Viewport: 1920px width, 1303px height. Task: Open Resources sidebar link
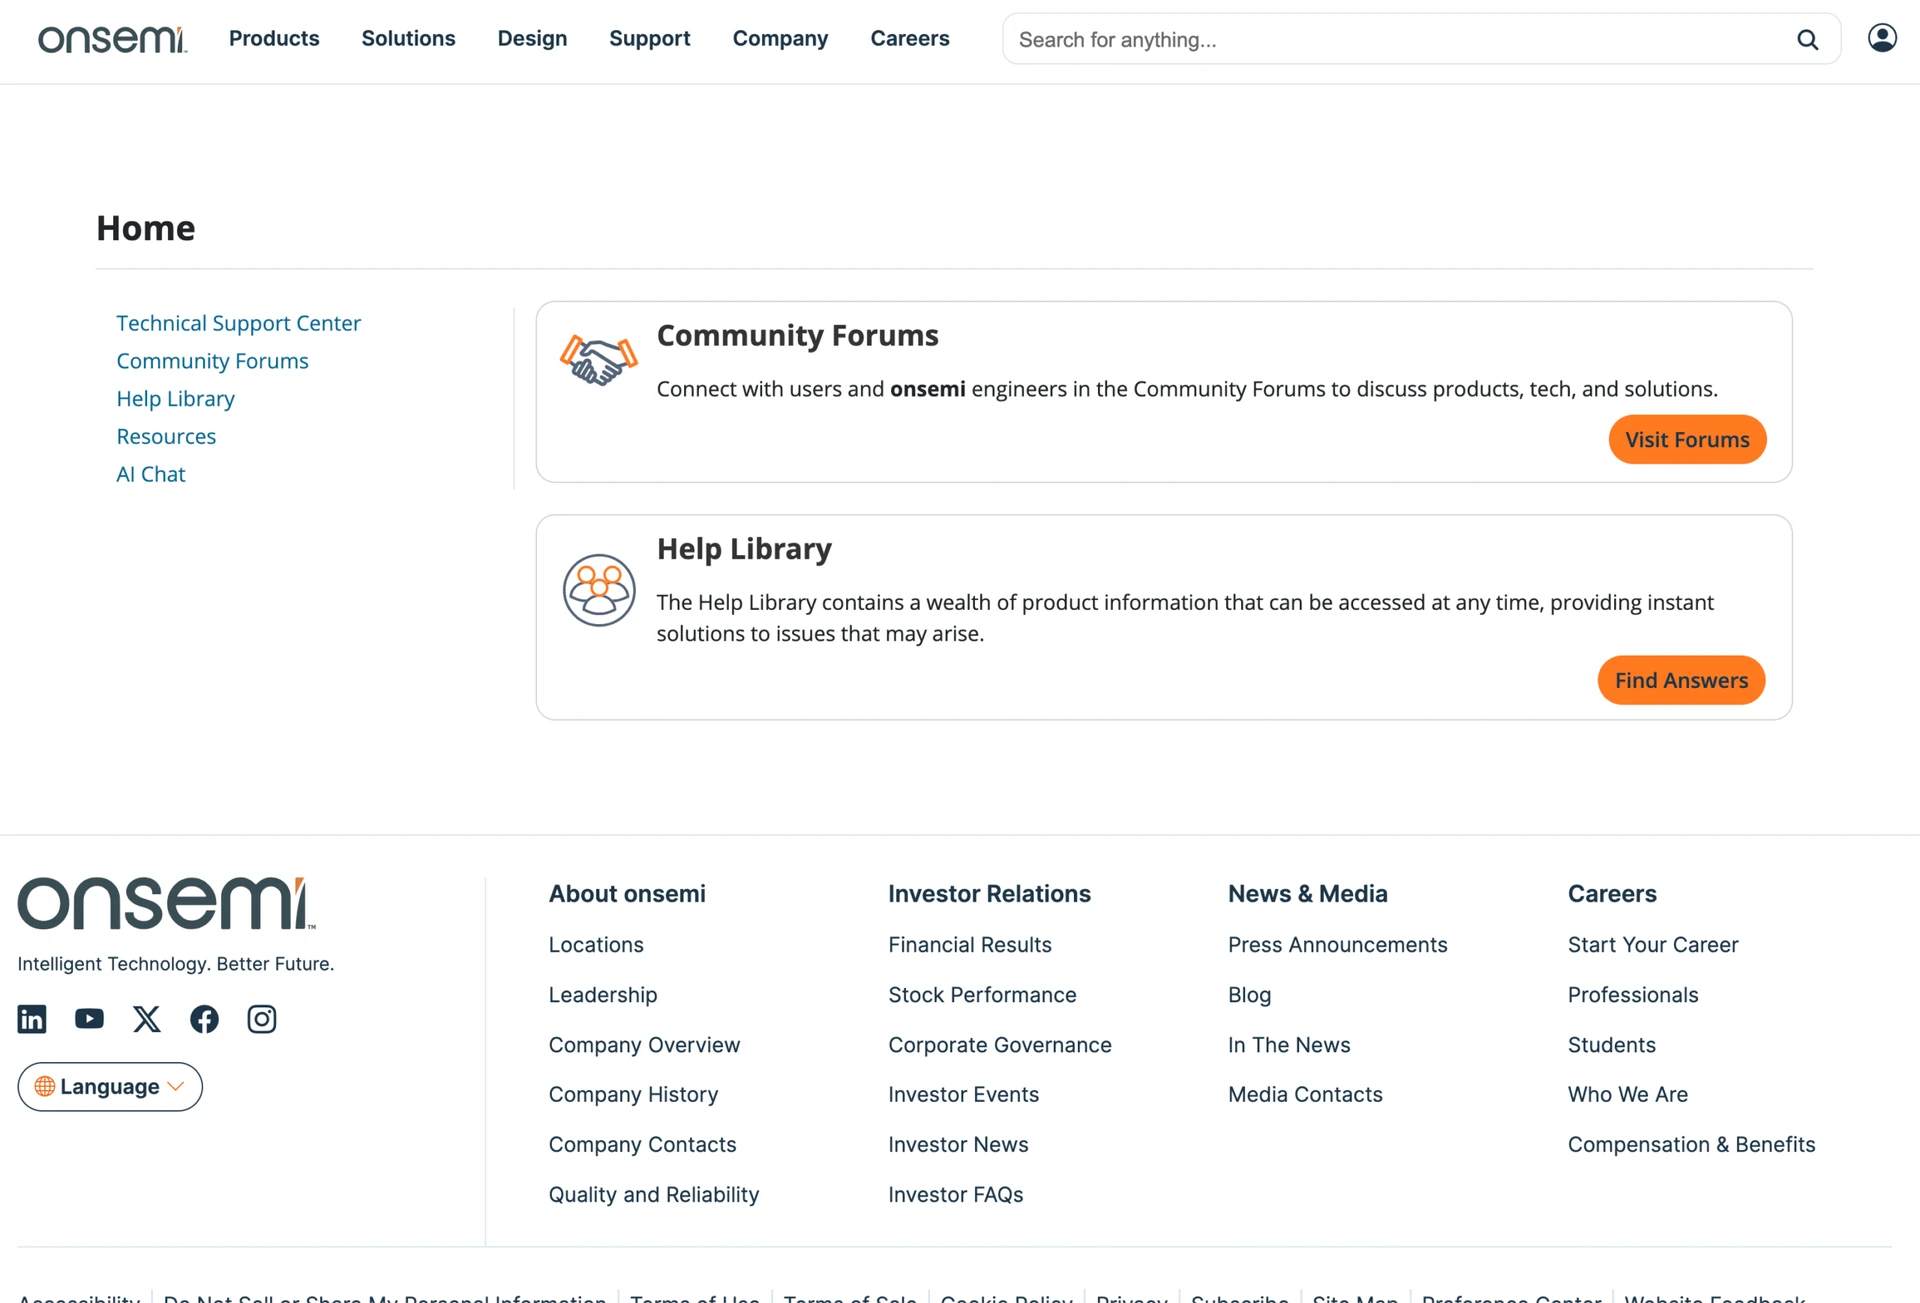click(166, 437)
